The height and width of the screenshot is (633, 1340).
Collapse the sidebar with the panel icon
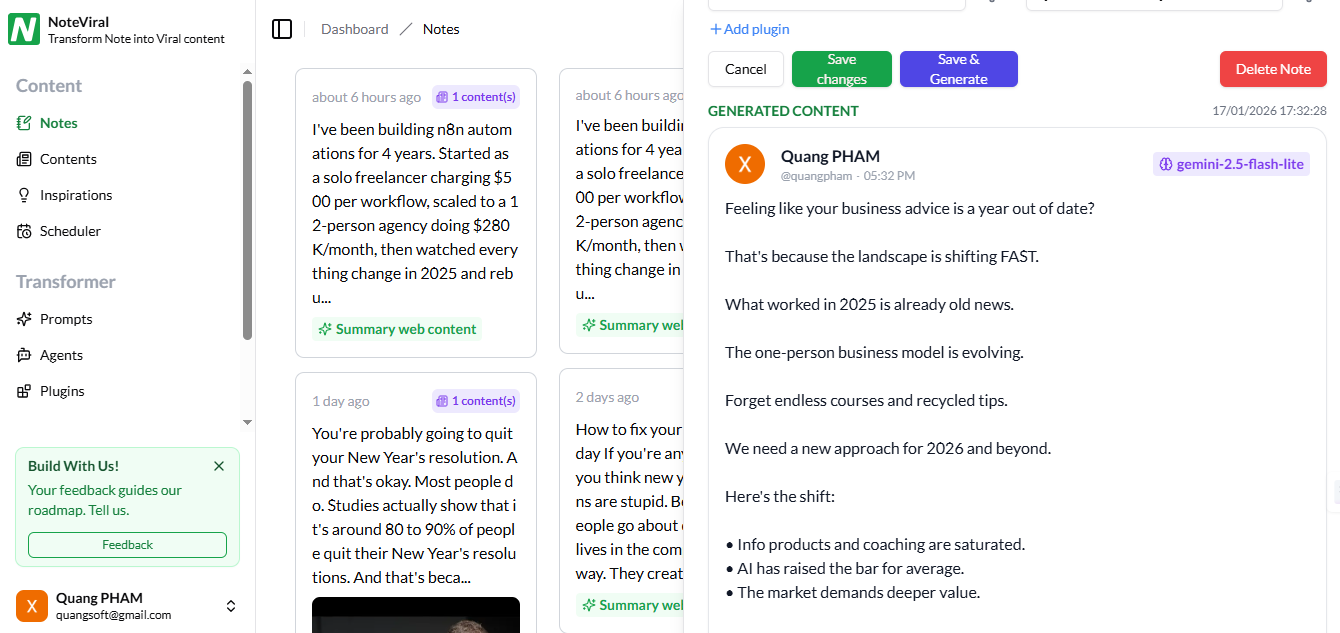point(282,29)
